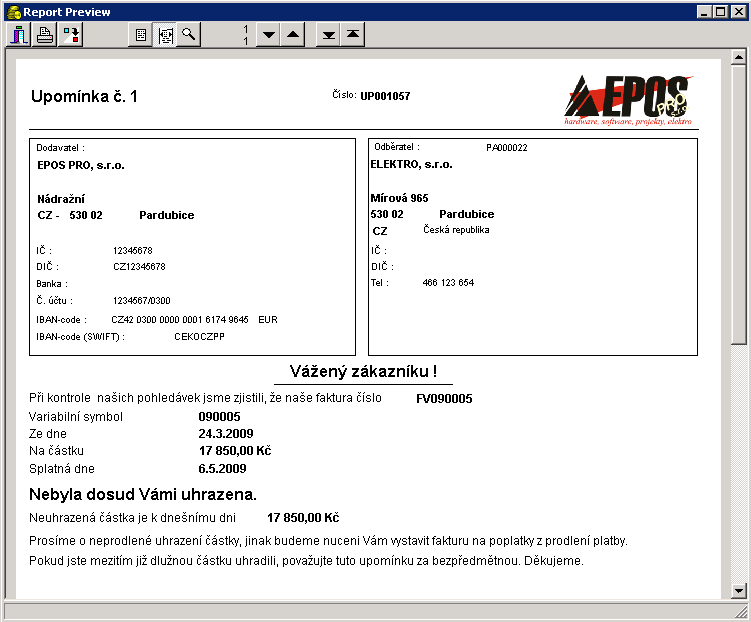The image size is (751, 622).
Task: Click the export report icon
Action: [72, 35]
